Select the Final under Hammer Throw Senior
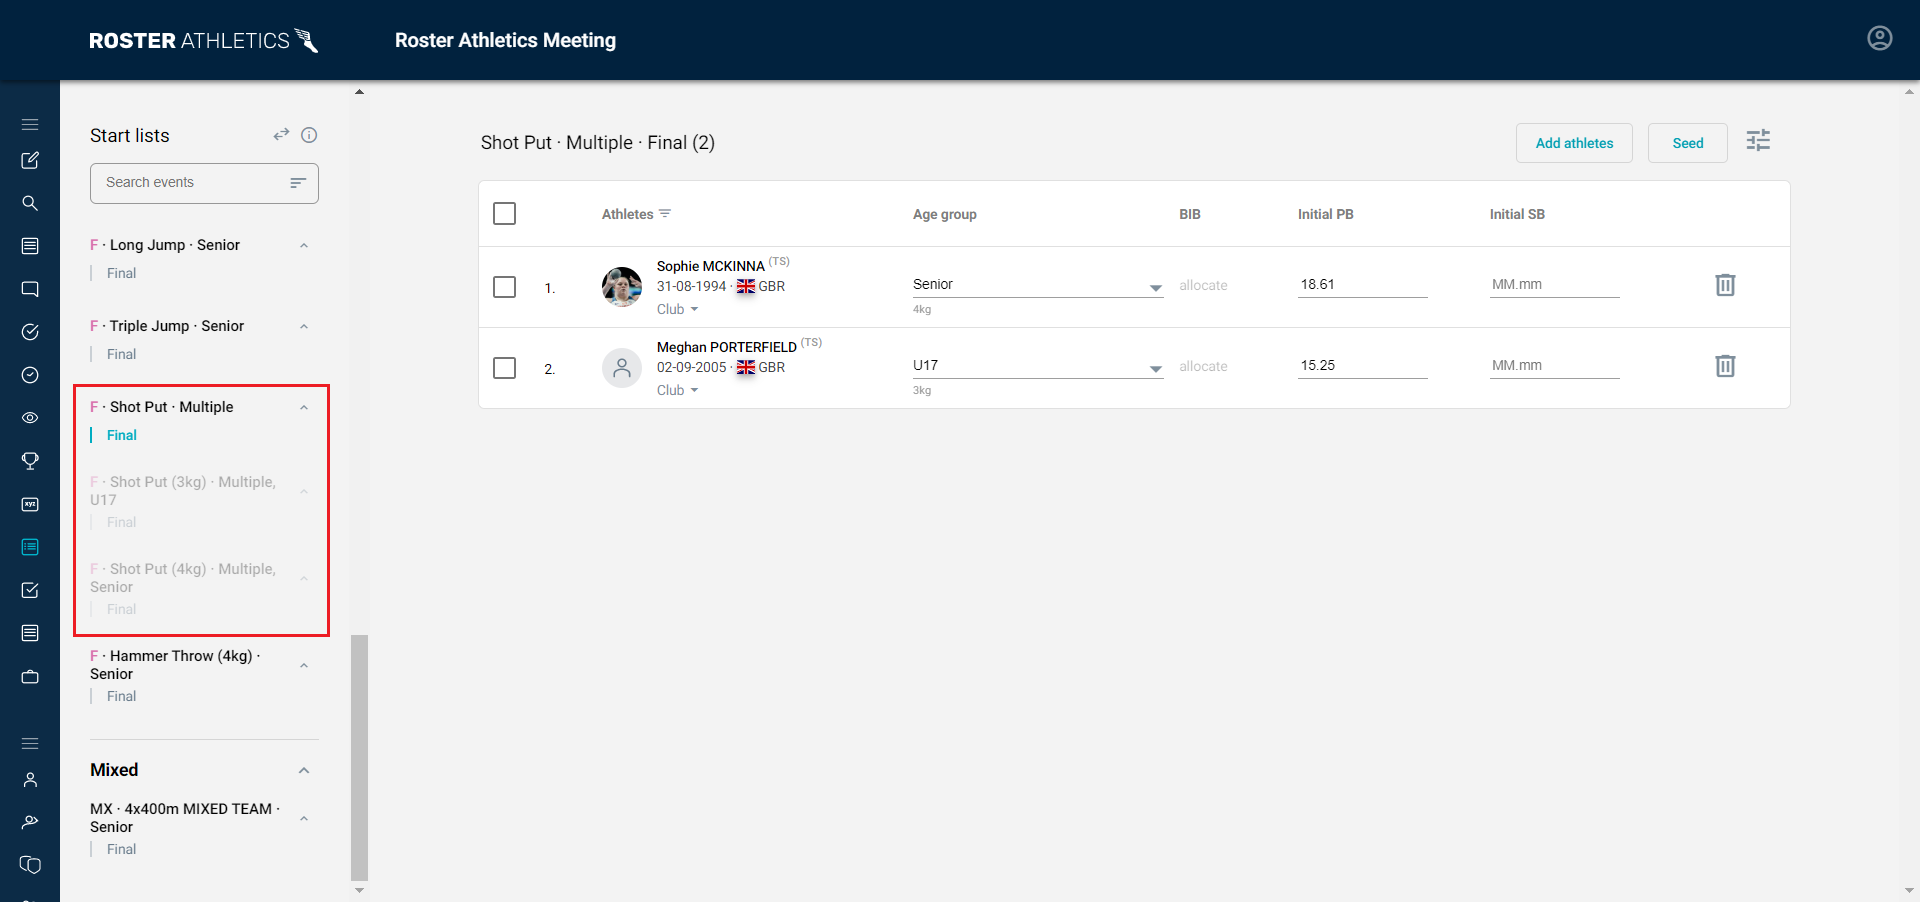This screenshot has width=1920, height=902. (120, 696)
